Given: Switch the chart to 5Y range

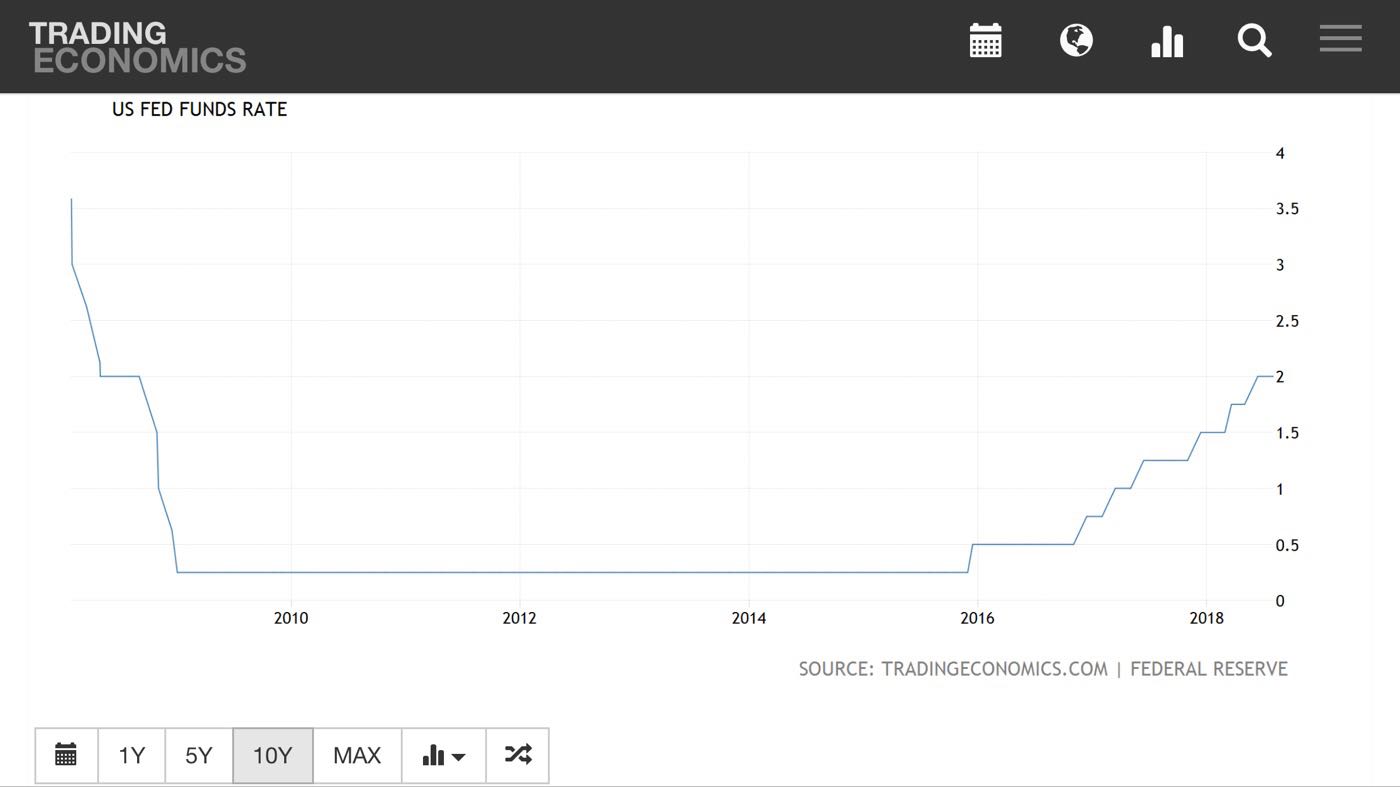Looking at the screenshot, I should [199, 755].
